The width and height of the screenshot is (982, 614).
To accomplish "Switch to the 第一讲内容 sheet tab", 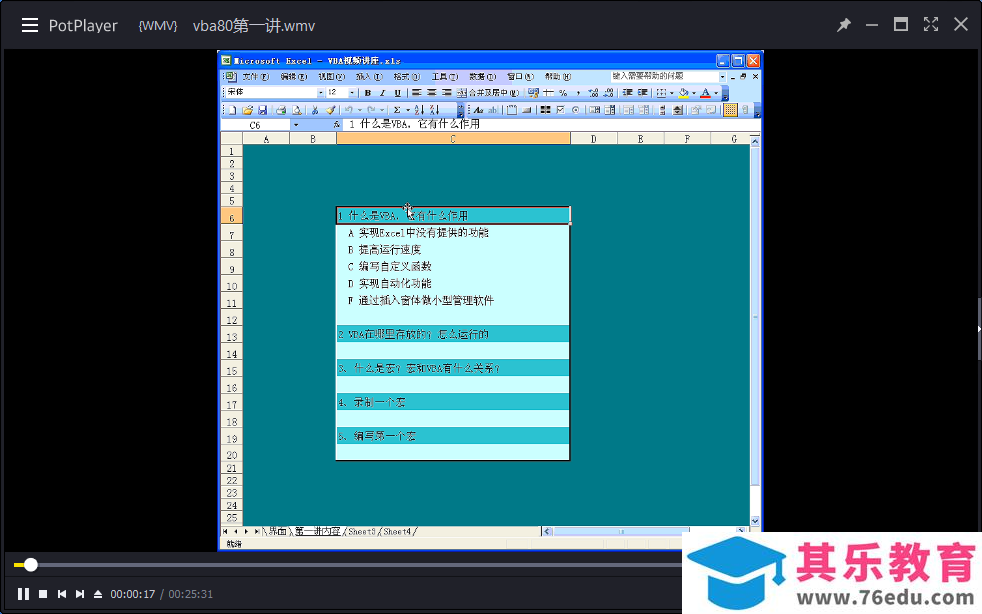I will [x=318, y=531].
